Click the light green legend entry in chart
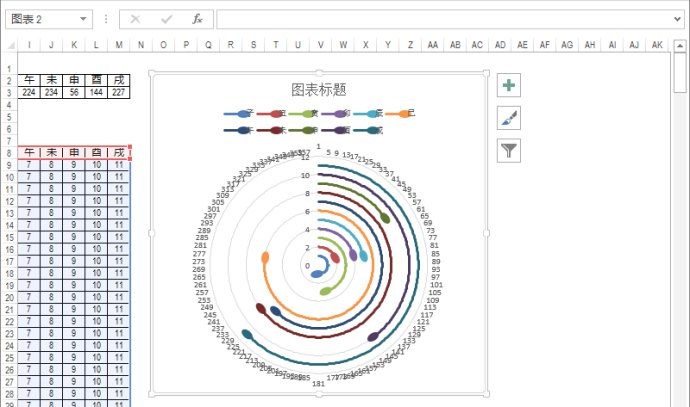Viewport: 690px width, 407px height. coord(304,114)
